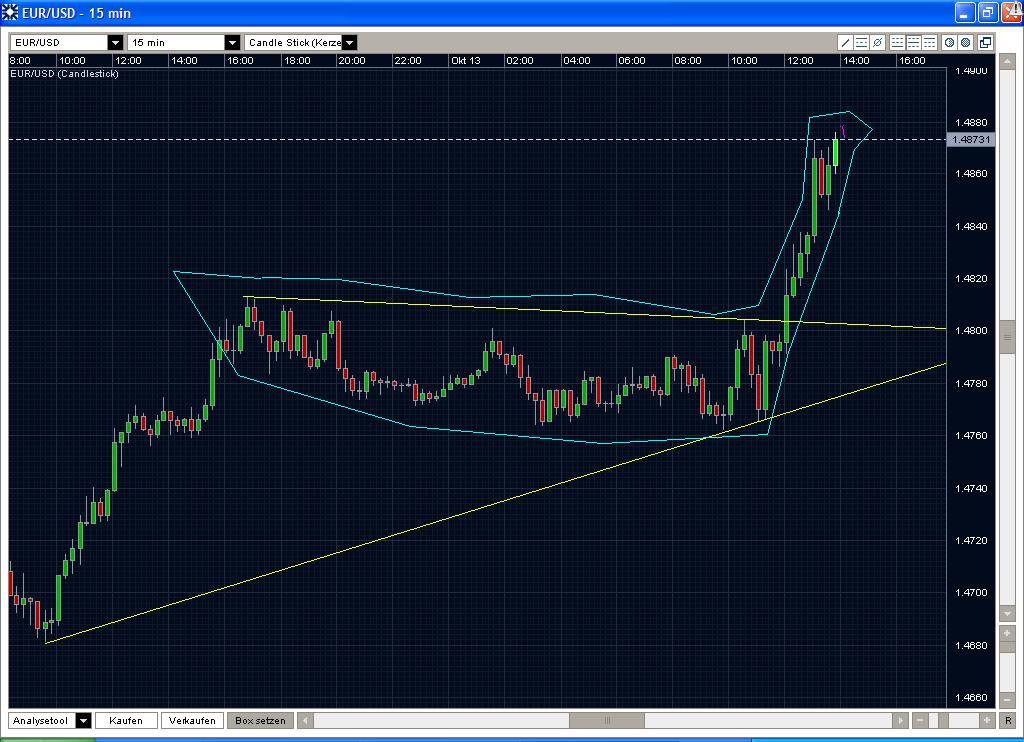Click the horizontal scrollbar left arrow
This screenshot has width=1024, height=742.
tap(304, 720)
